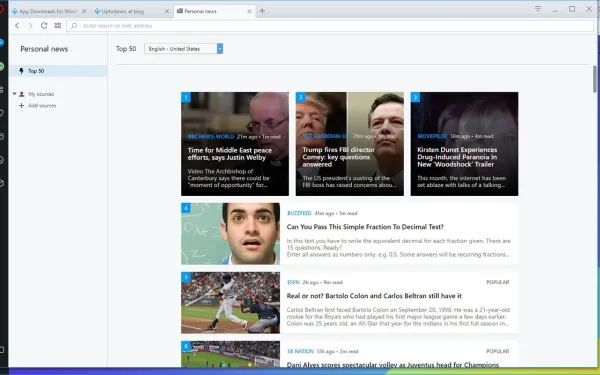
Task: Go back using the back arrow
Action: click(17, 26)
